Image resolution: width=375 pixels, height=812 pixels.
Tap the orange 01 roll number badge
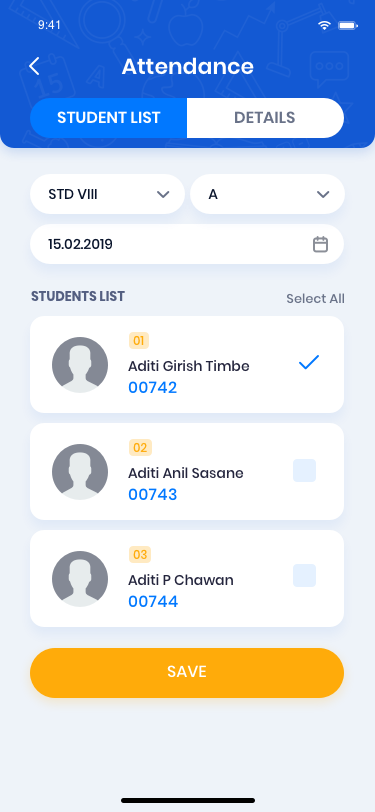(139, 341)
